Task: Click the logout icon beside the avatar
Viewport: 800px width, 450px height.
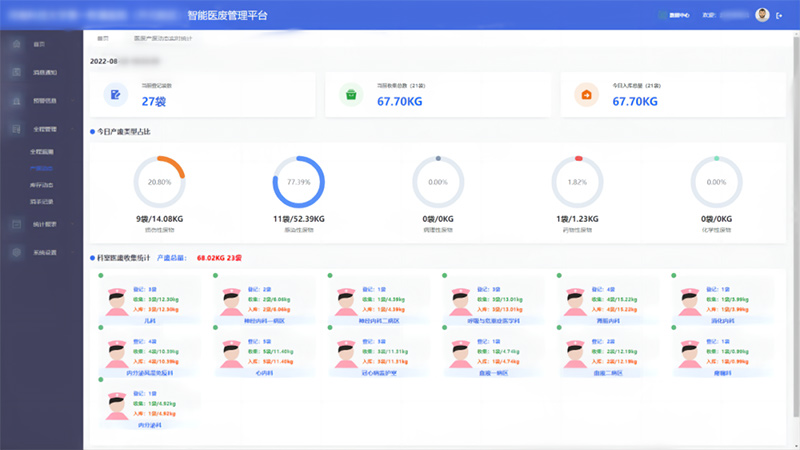Action: tap(779, 15)
